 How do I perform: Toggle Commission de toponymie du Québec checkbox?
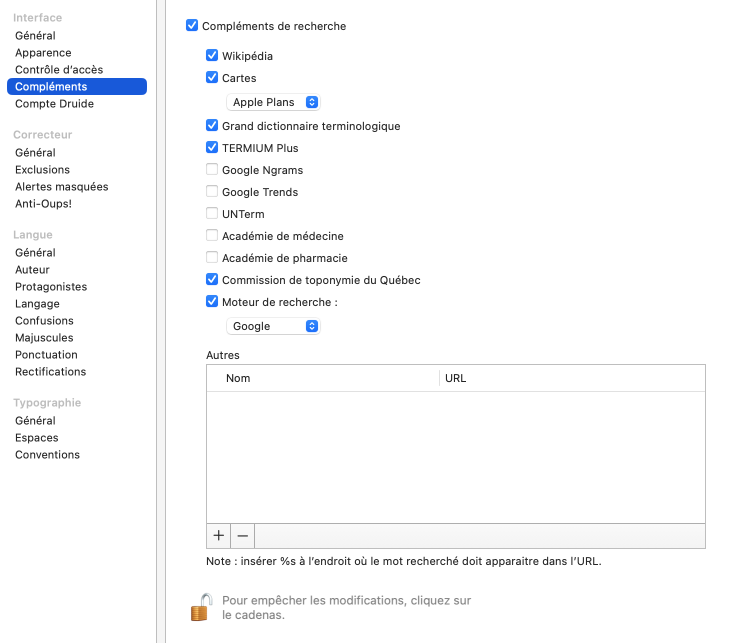click(x=212, y=280)
